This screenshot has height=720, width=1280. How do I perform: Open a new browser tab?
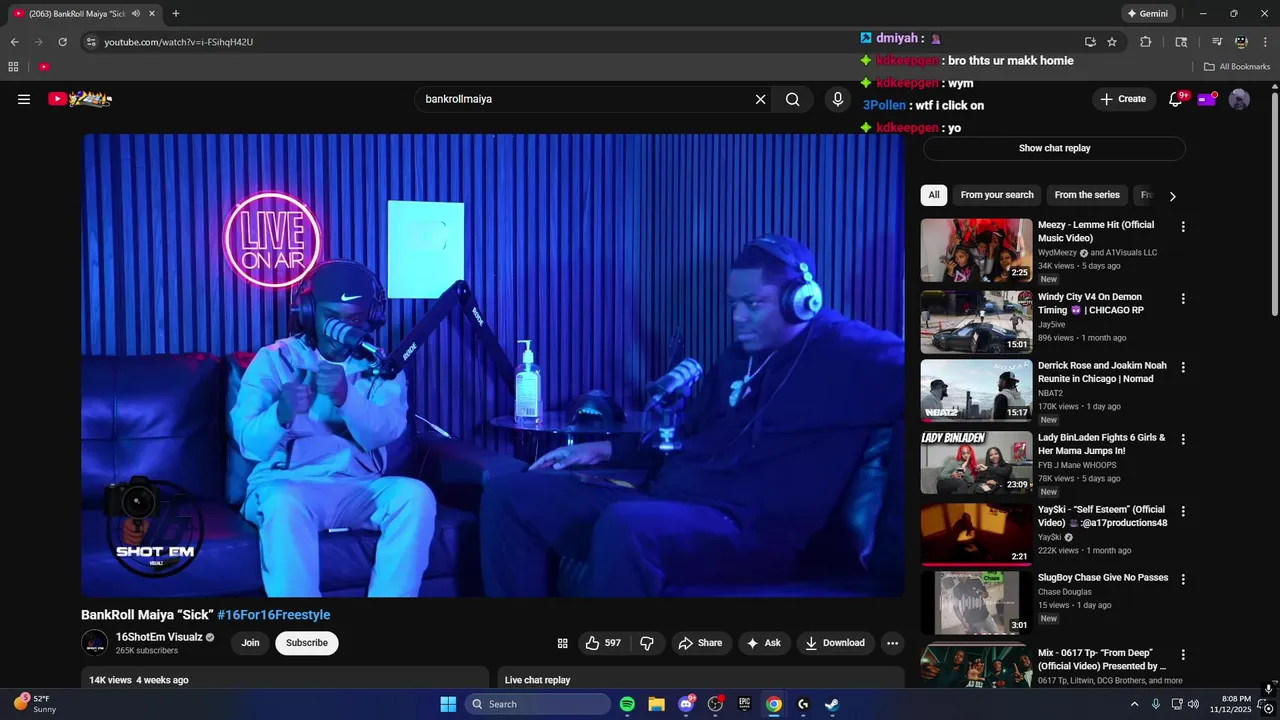176,14
